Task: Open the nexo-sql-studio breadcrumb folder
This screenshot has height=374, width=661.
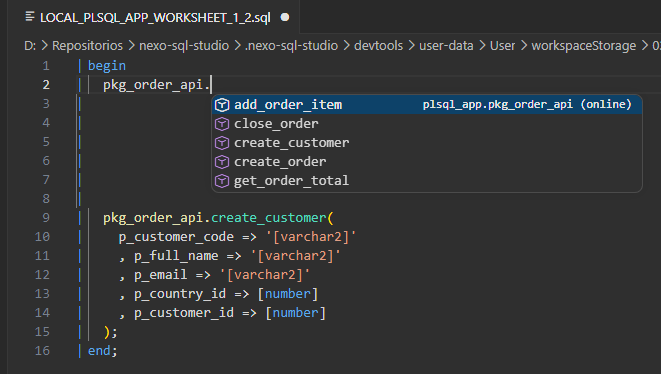Action: [x=184, y=46]
